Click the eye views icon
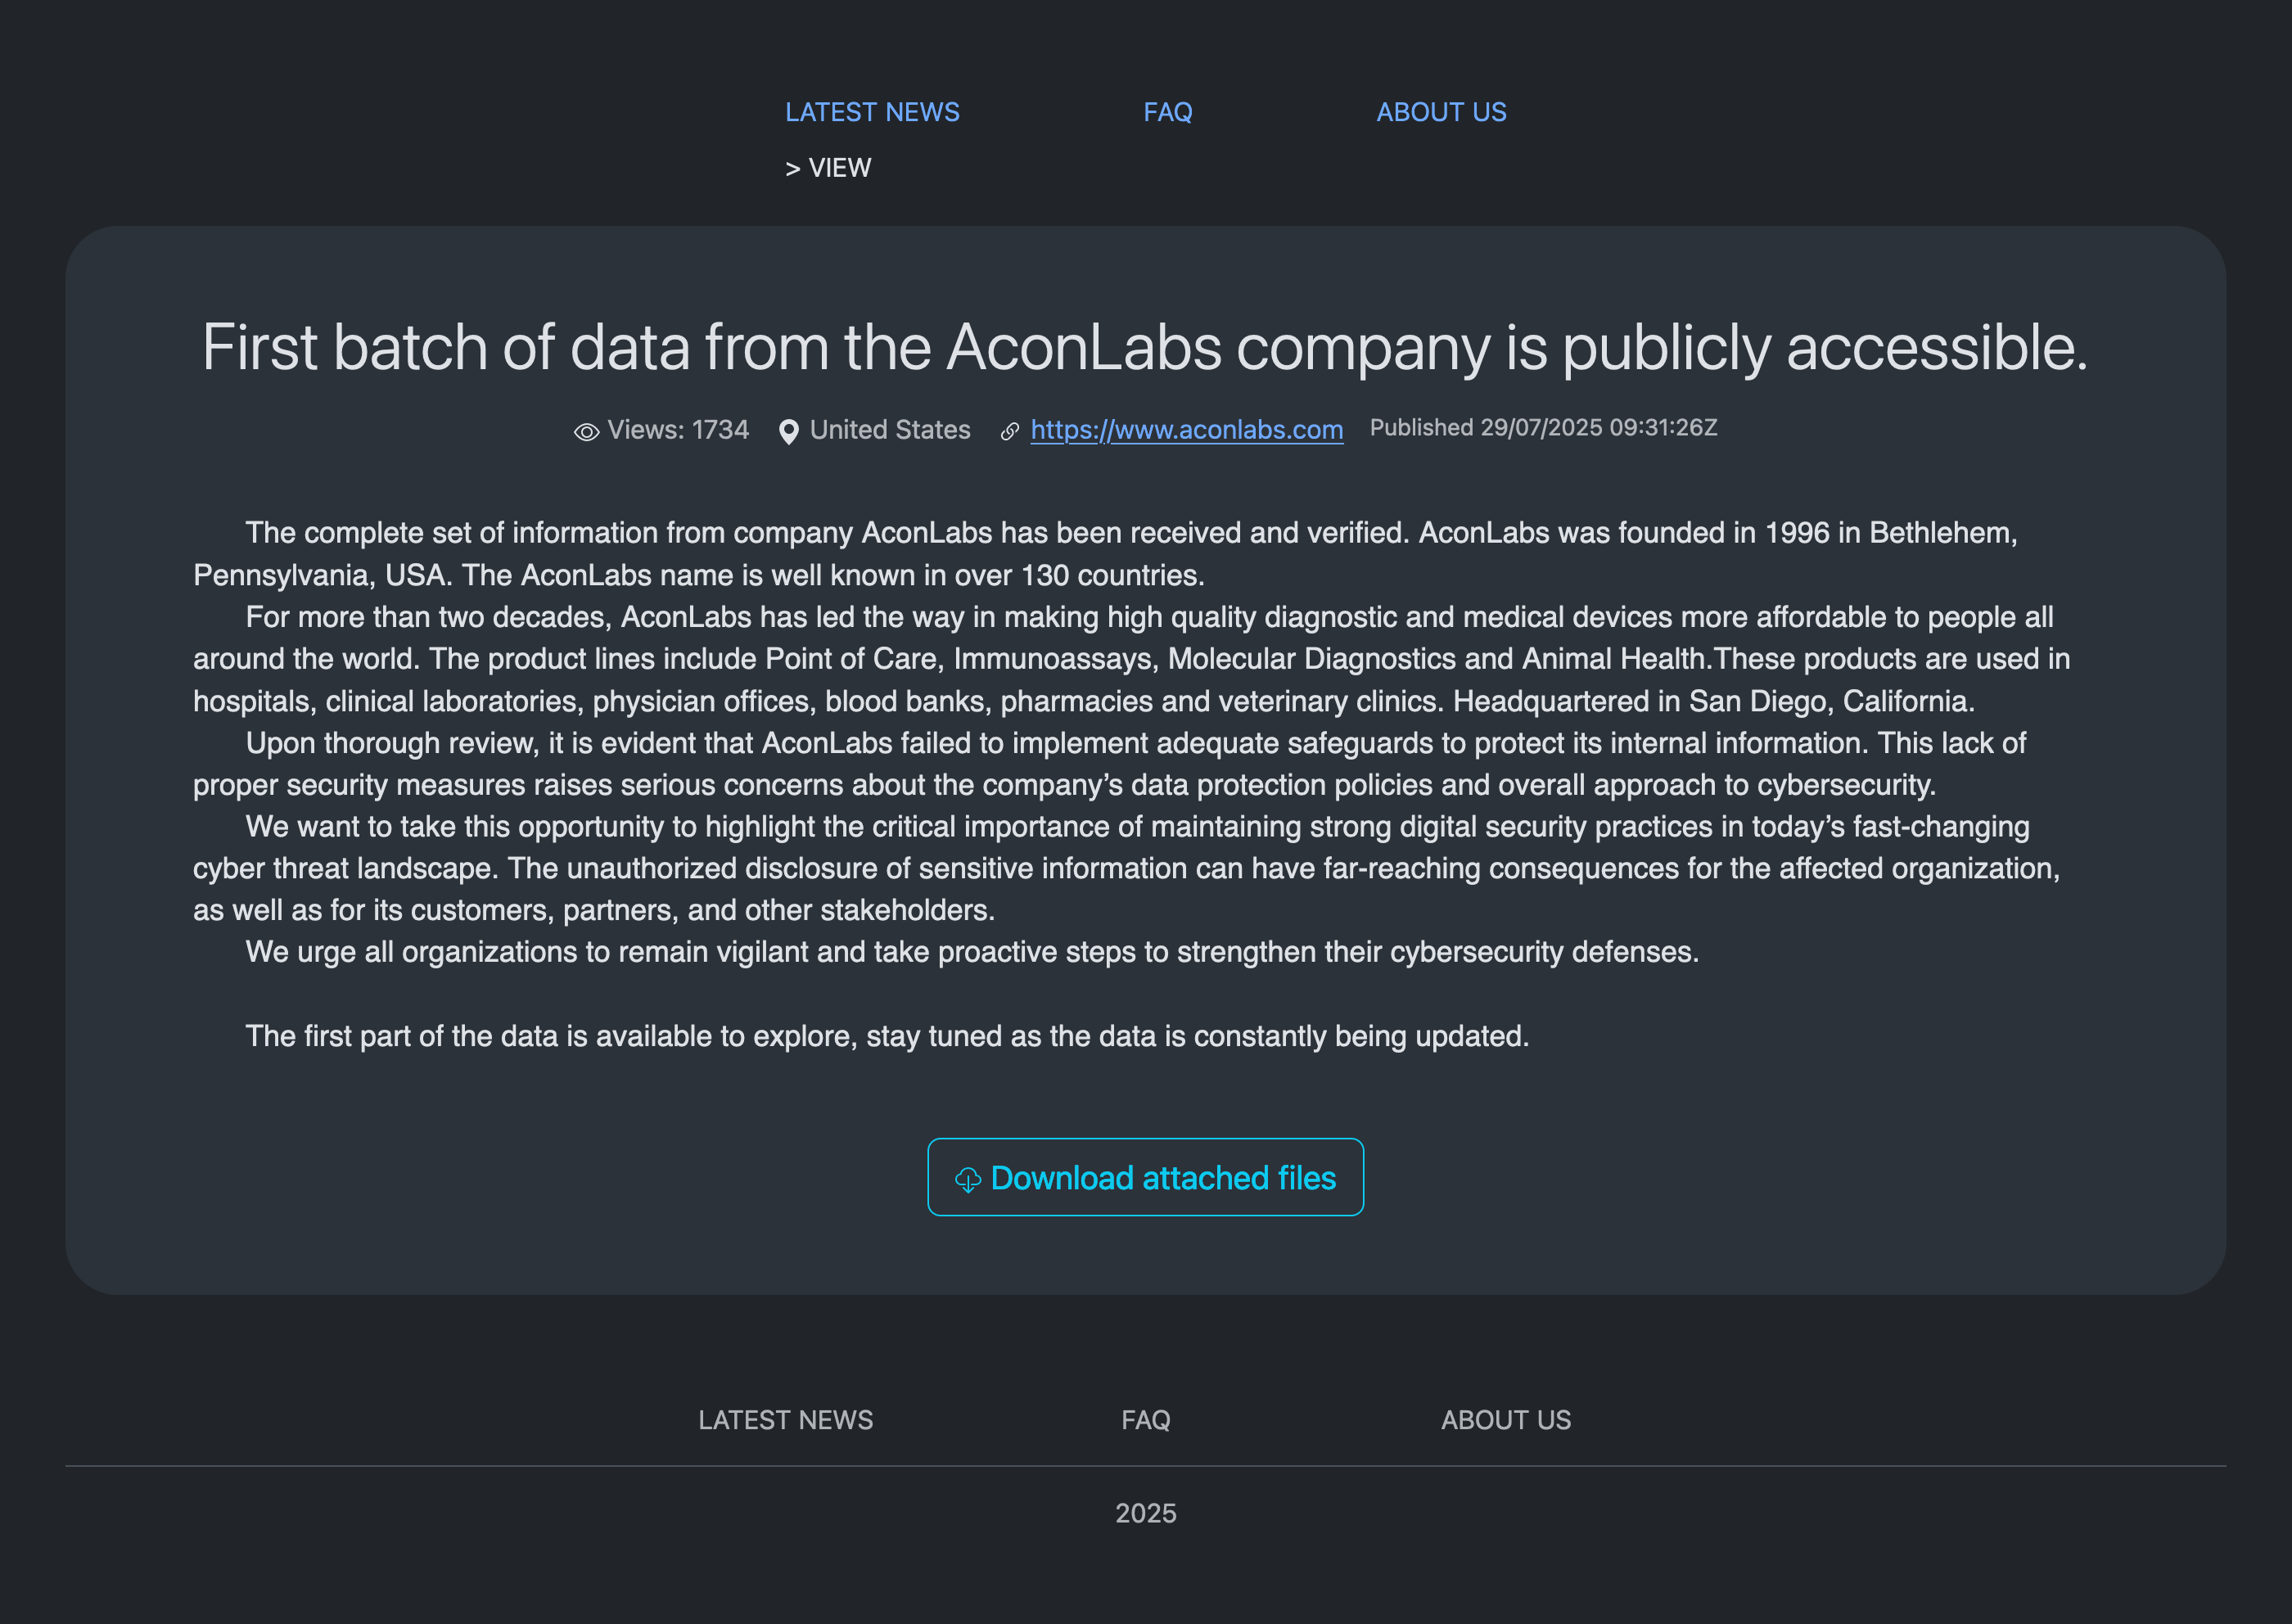The image size is (2292, 1624). point(587,432)
